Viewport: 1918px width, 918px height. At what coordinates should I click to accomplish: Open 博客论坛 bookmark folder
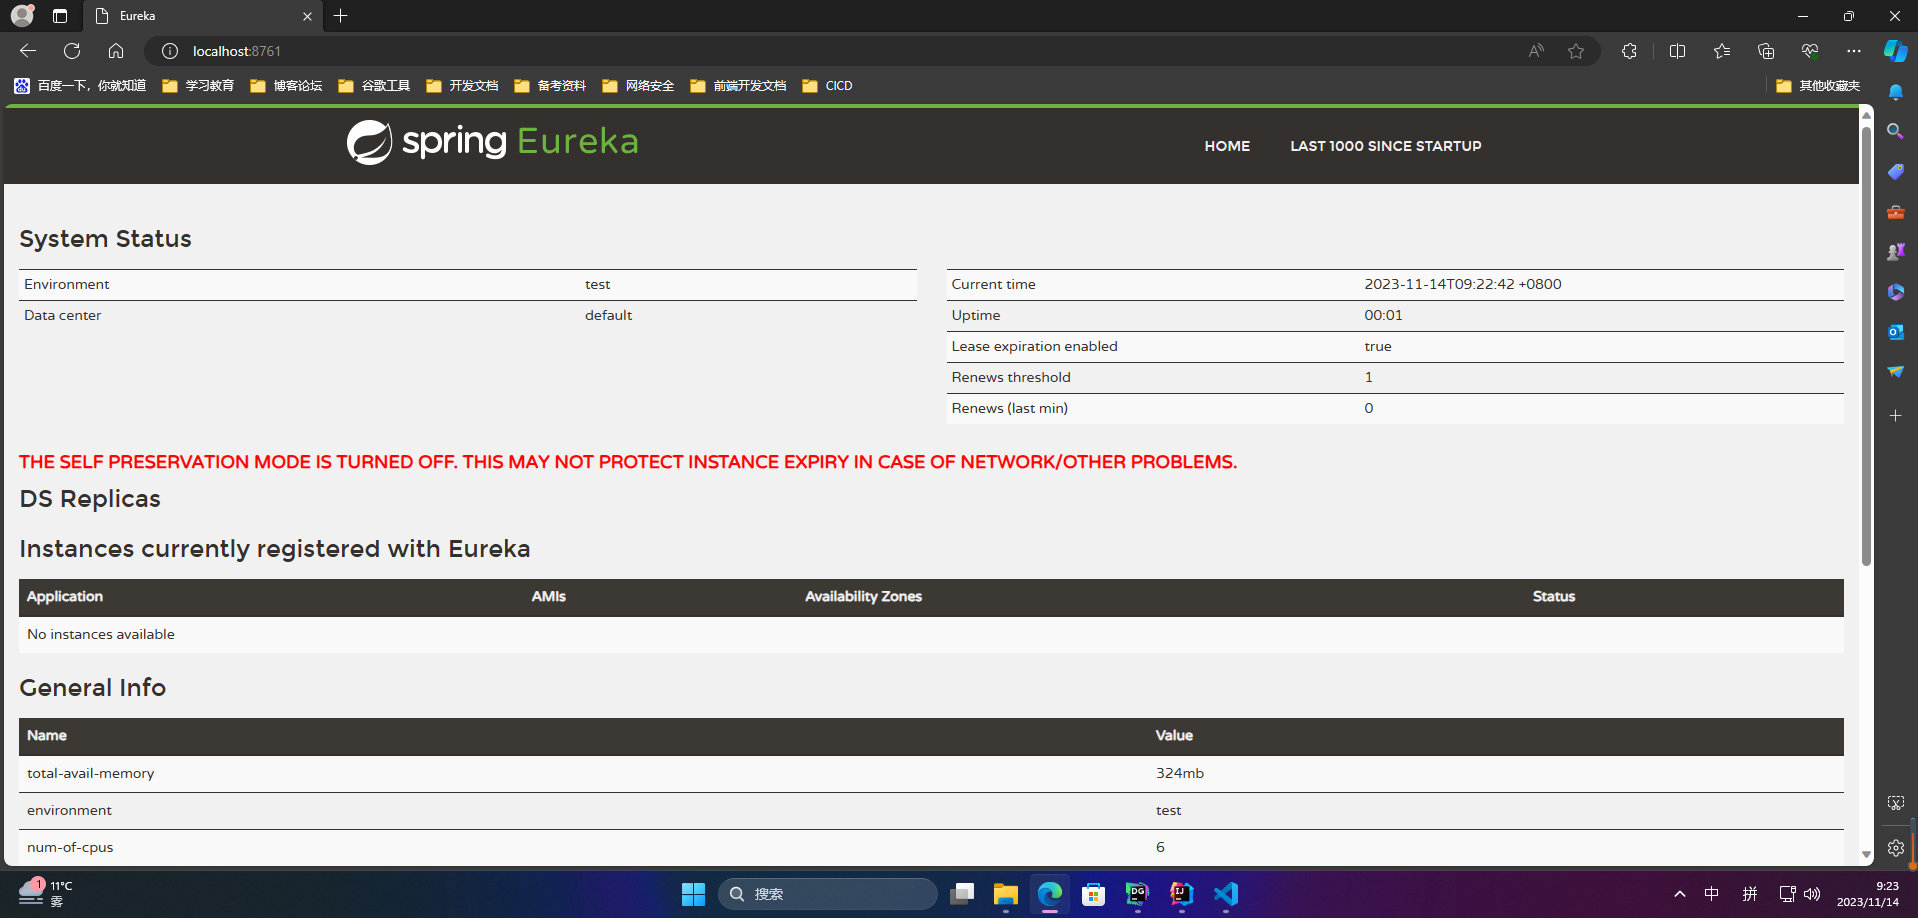(286, 86)
